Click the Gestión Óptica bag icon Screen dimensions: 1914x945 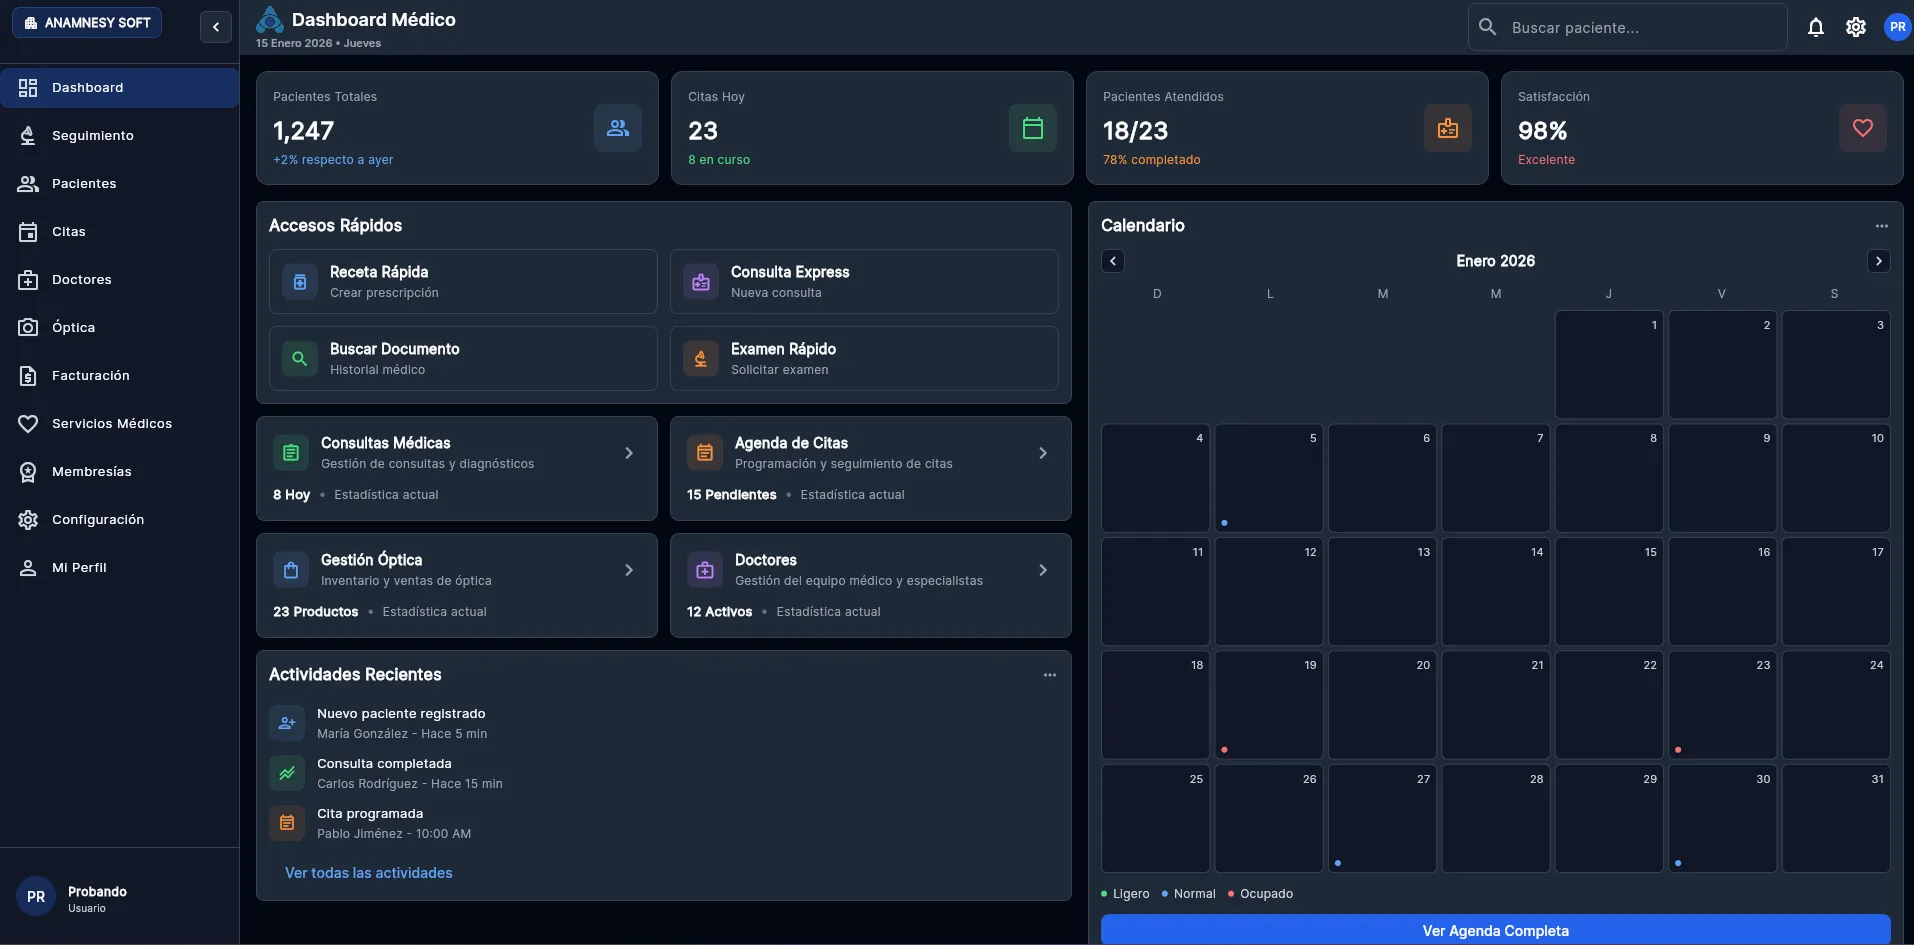coord(291,570)
